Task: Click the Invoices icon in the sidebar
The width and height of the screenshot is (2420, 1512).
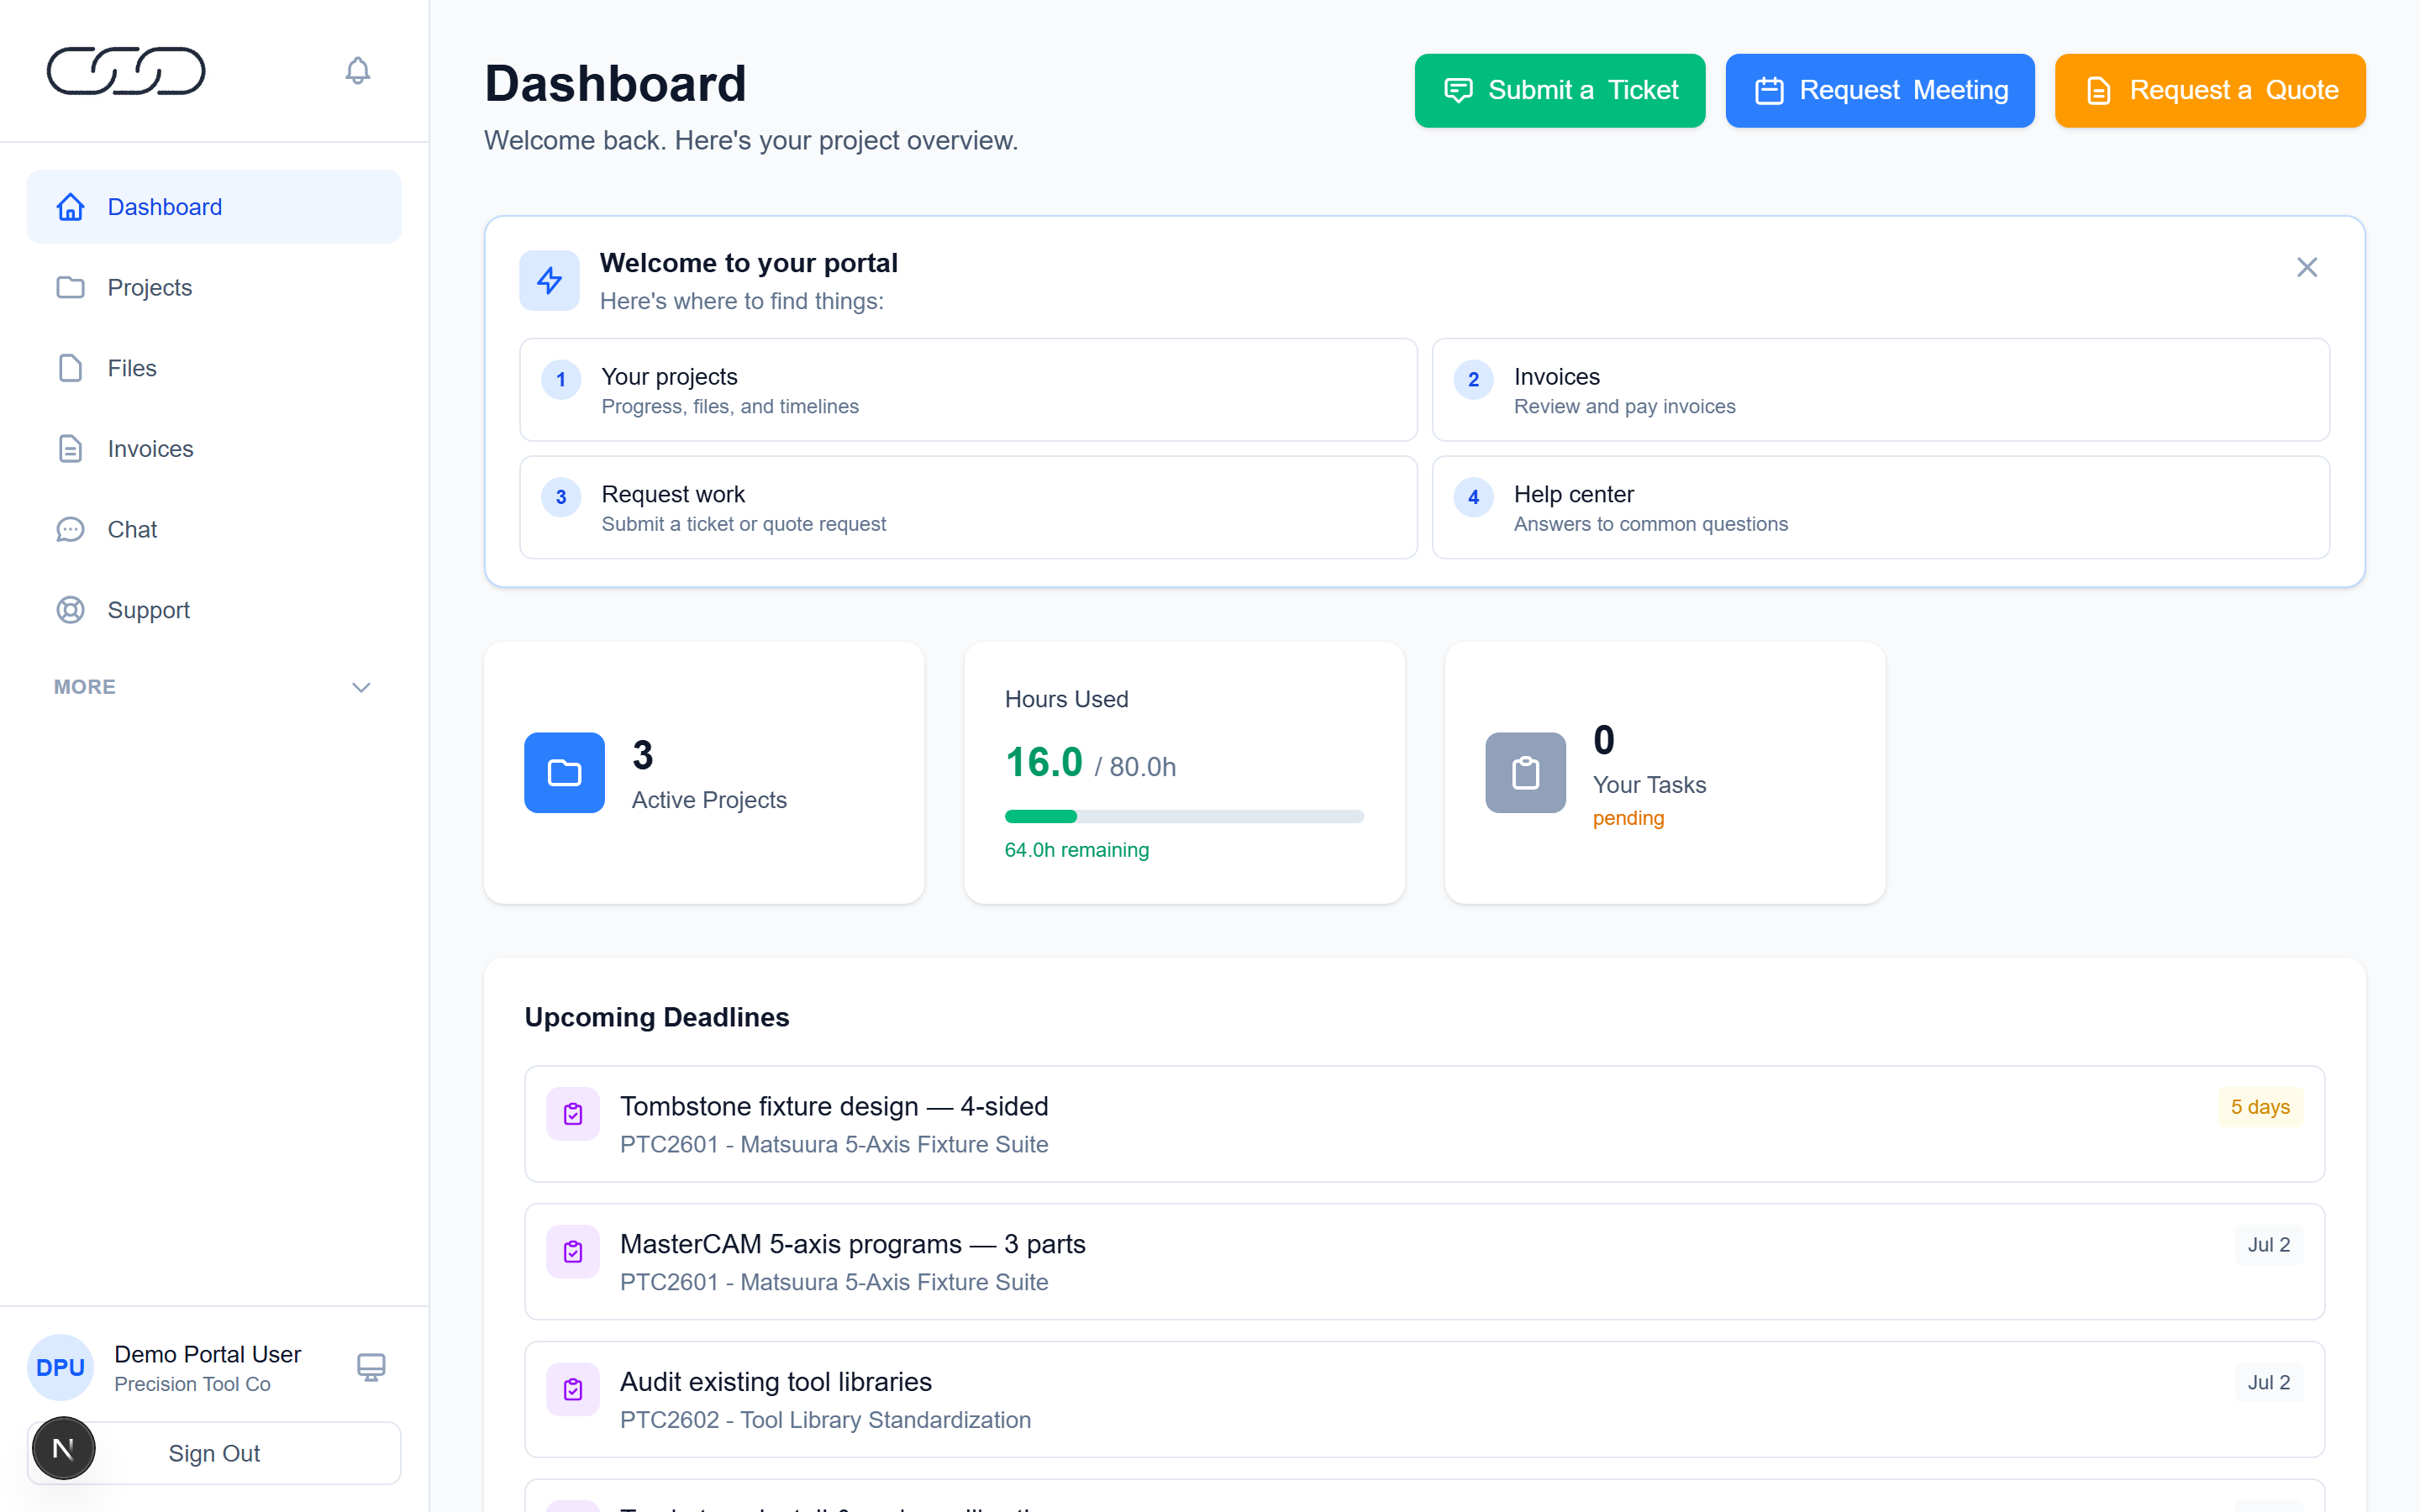Action: (x=70, y=449)
